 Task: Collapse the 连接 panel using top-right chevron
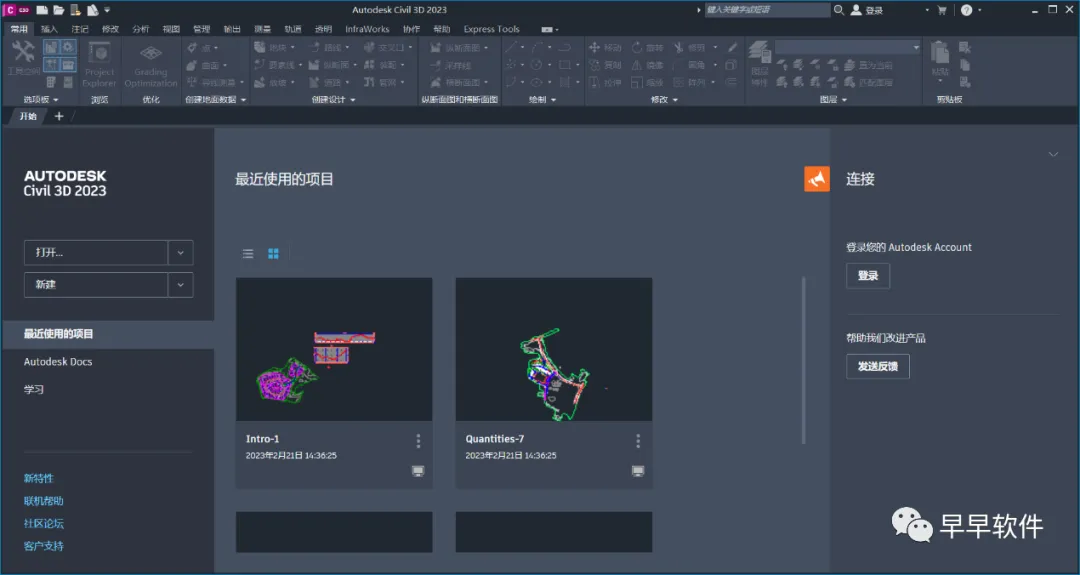[x=1053, y=154]
